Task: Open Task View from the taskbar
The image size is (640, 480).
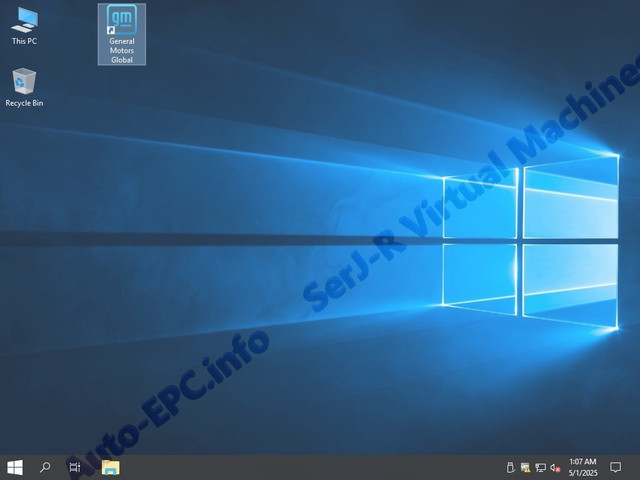Action: (x=75, y=467)
